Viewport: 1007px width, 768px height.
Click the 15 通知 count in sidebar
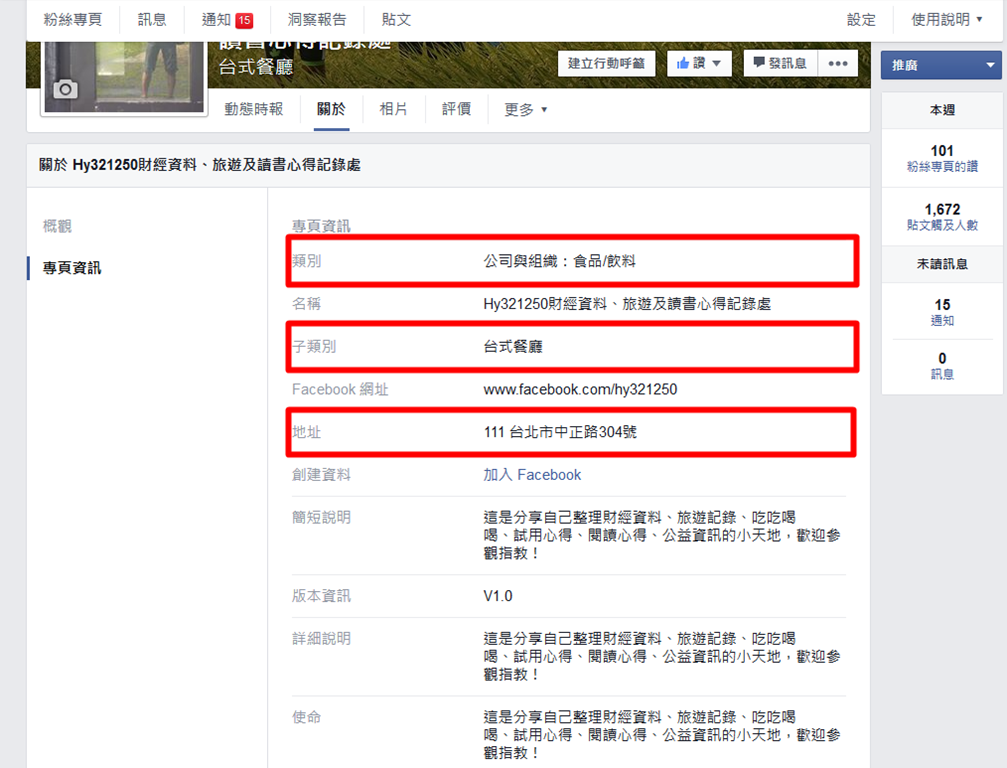[x=942, y=312]
